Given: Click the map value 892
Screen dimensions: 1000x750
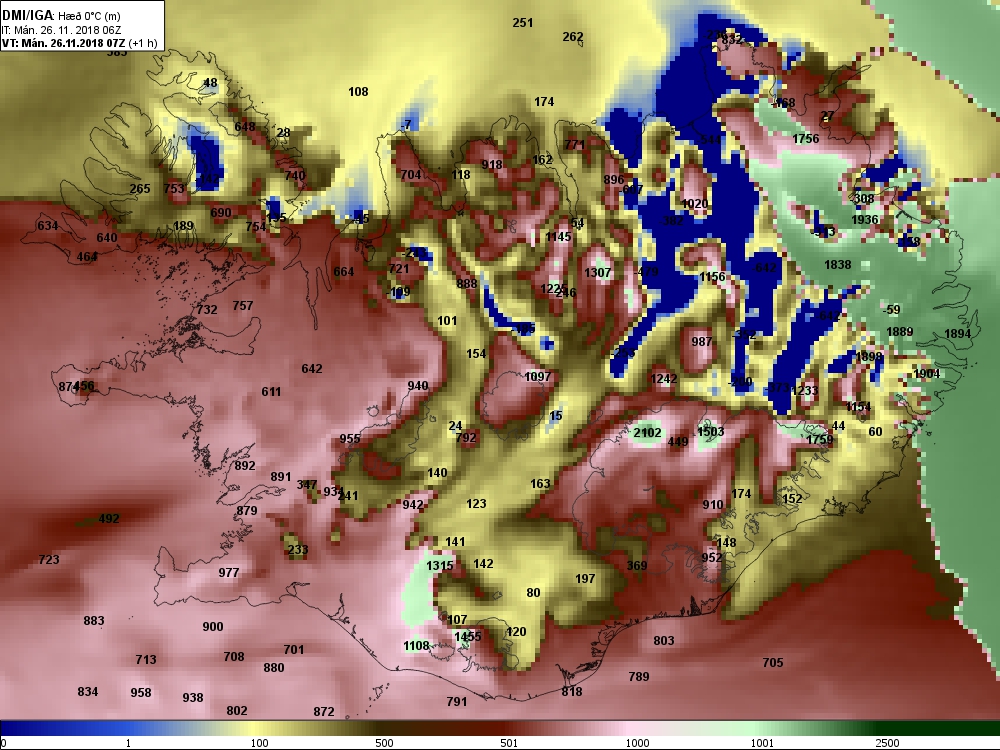Looking at the screenshot, I should pos(245,466).
